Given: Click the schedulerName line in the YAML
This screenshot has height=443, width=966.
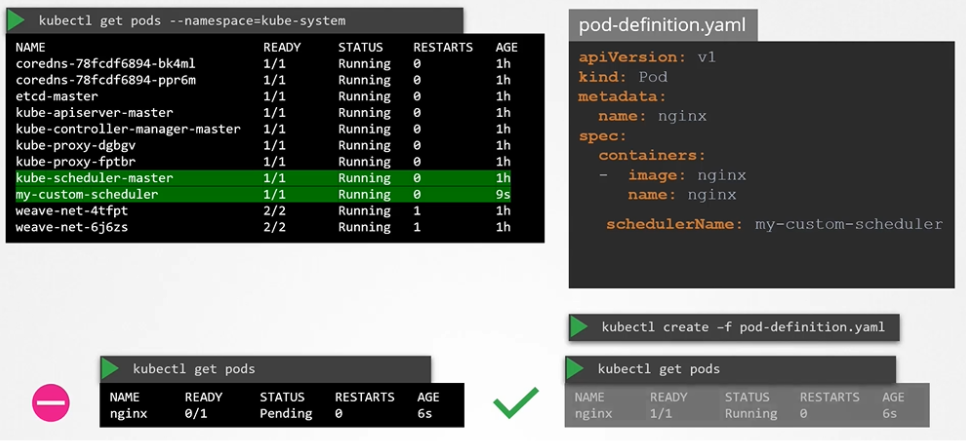Looking at the screenshot, I should tap(773, 224).
